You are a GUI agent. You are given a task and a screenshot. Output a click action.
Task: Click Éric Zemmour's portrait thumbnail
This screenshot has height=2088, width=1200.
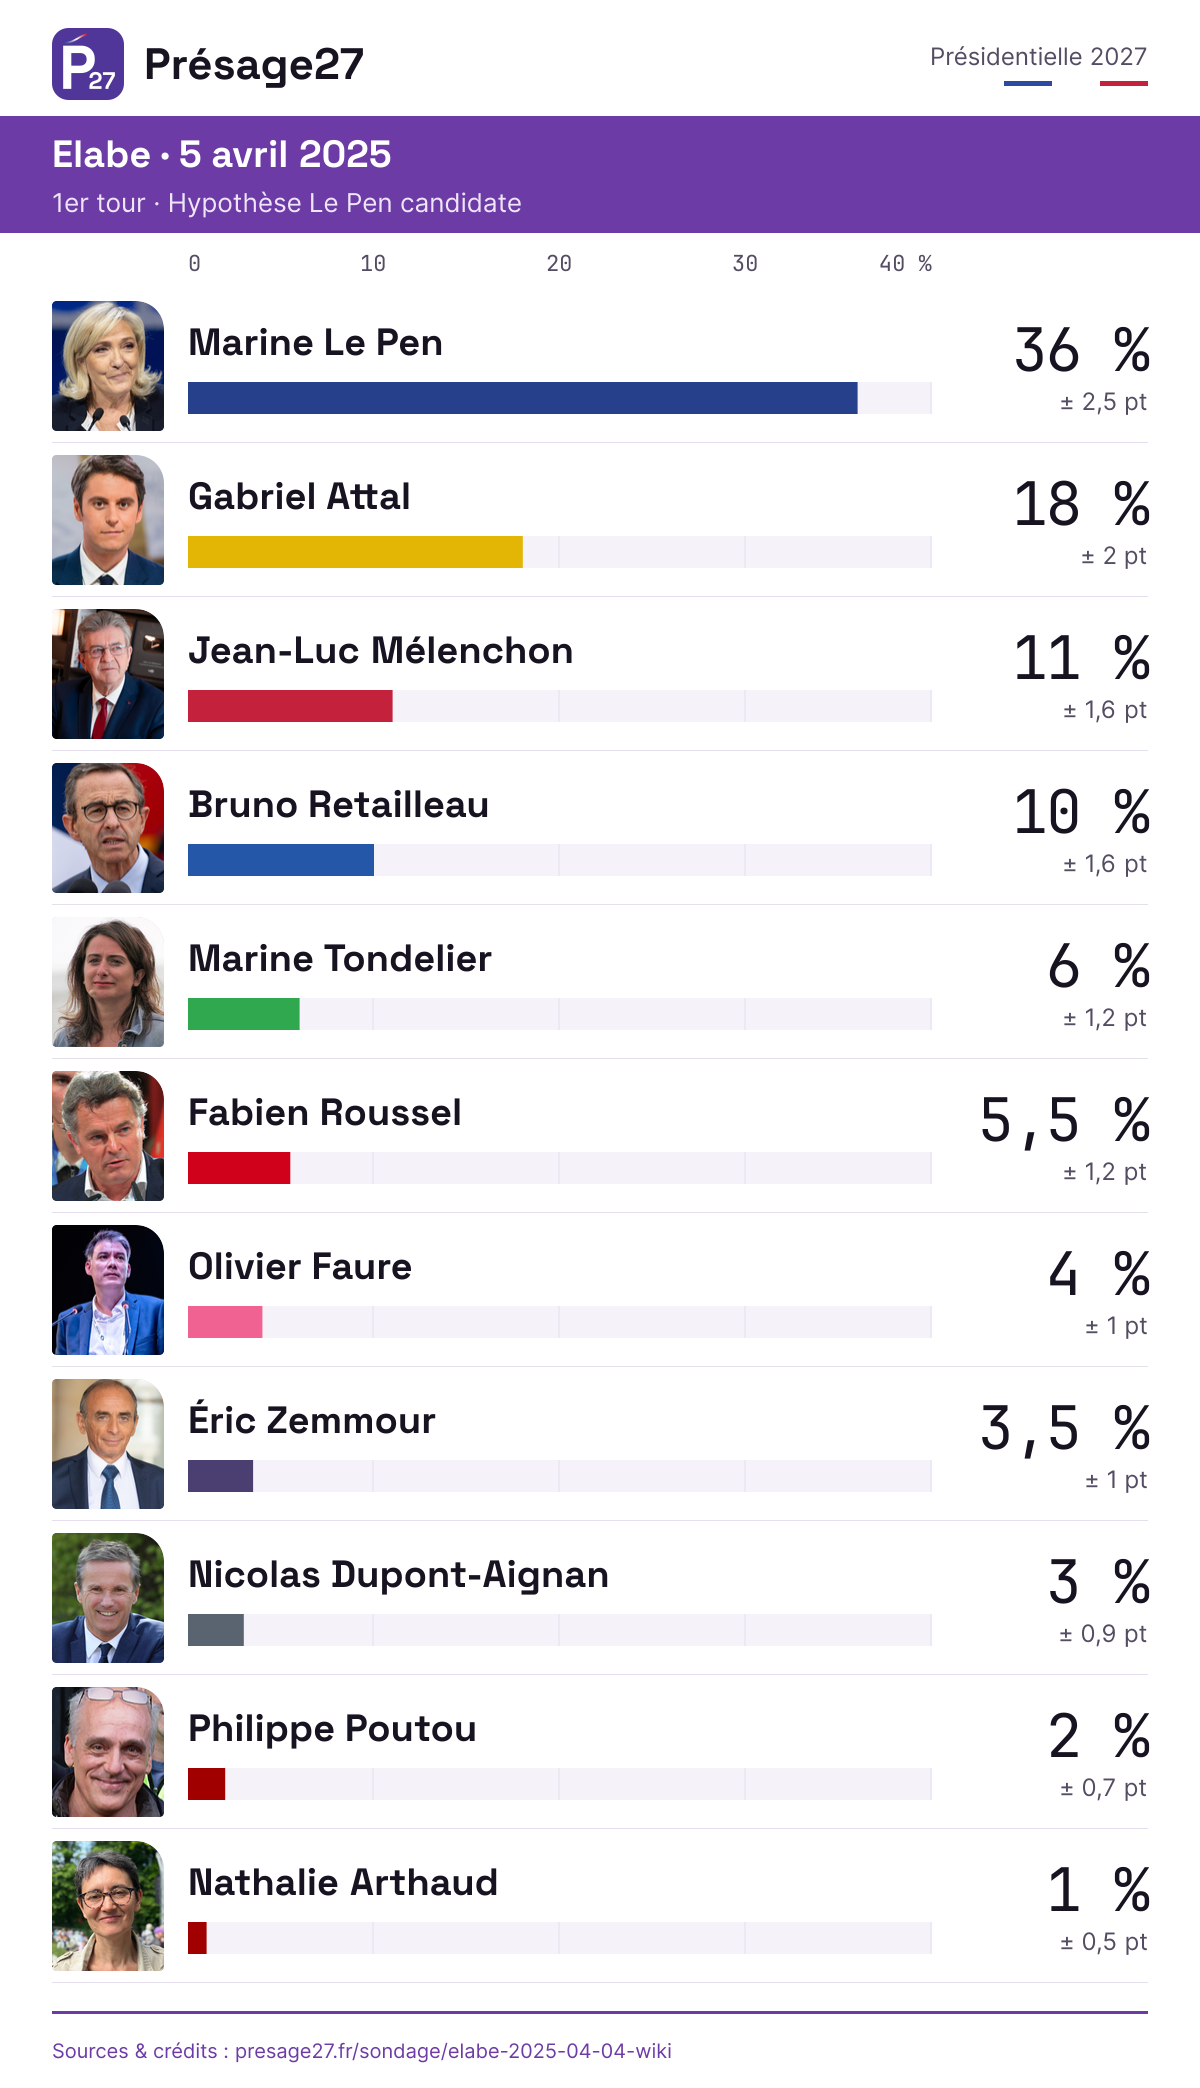click(x=108, y=1444)
